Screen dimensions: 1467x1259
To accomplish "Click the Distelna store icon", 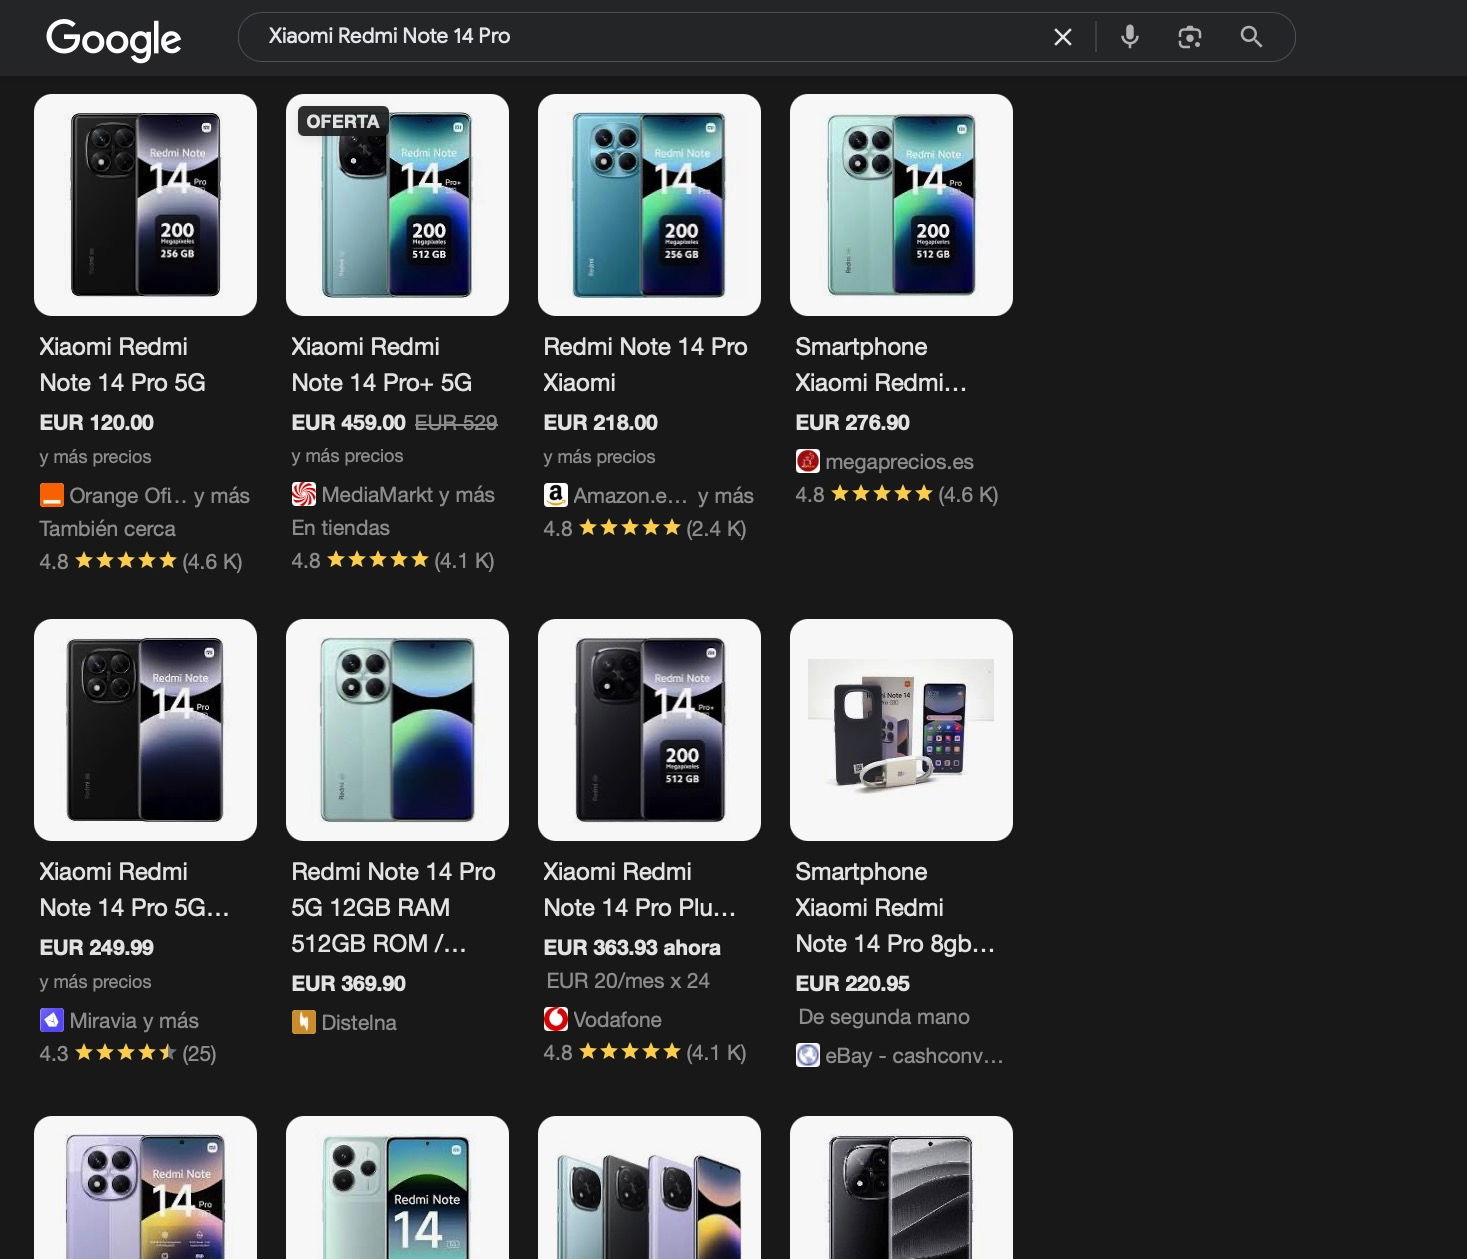I will (303, 1022).
